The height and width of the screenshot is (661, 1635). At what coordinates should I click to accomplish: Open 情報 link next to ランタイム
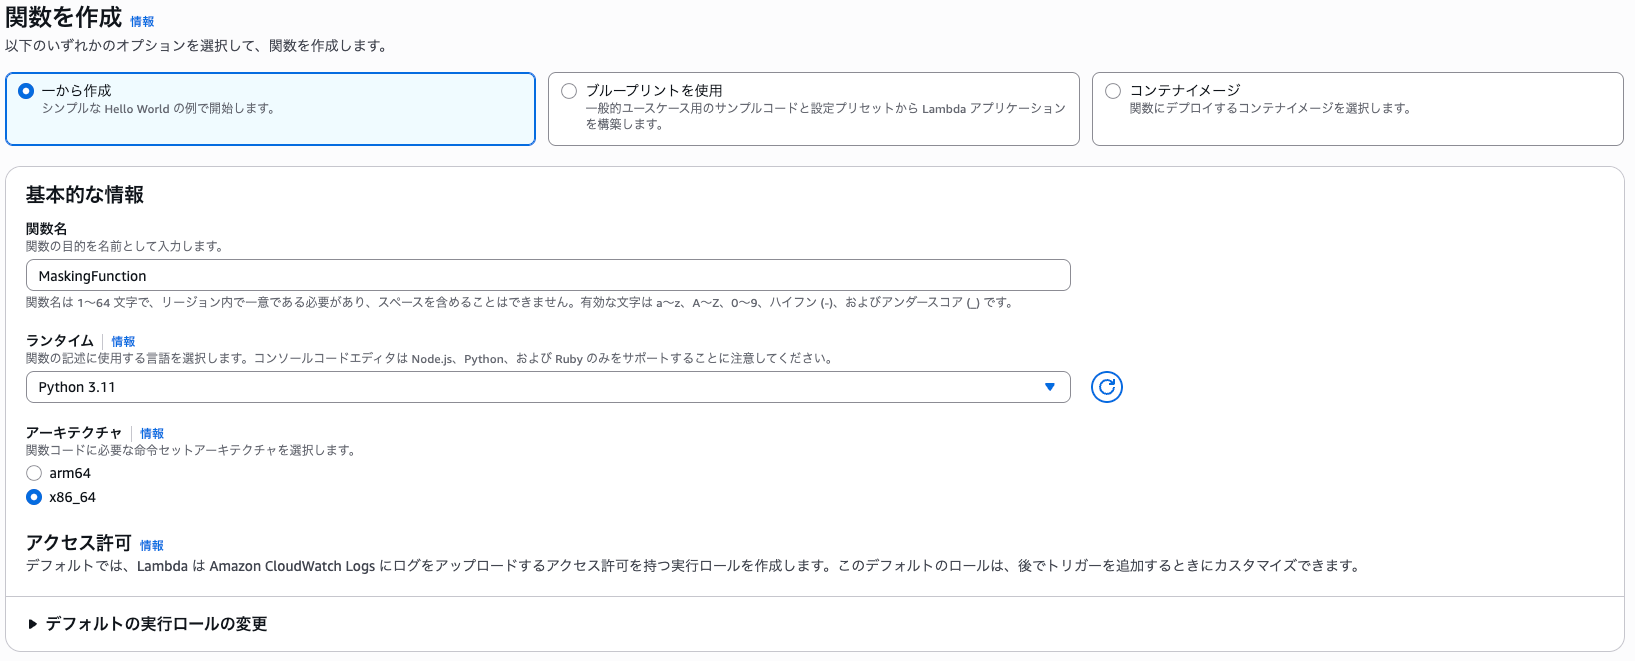click(x=123, y=341)
